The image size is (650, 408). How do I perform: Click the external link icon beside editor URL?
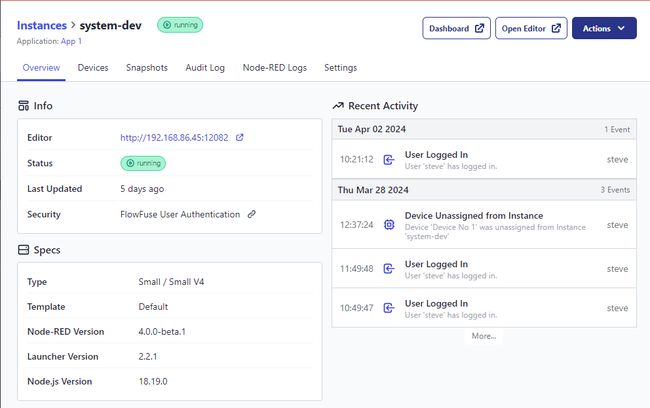point(240,138)
